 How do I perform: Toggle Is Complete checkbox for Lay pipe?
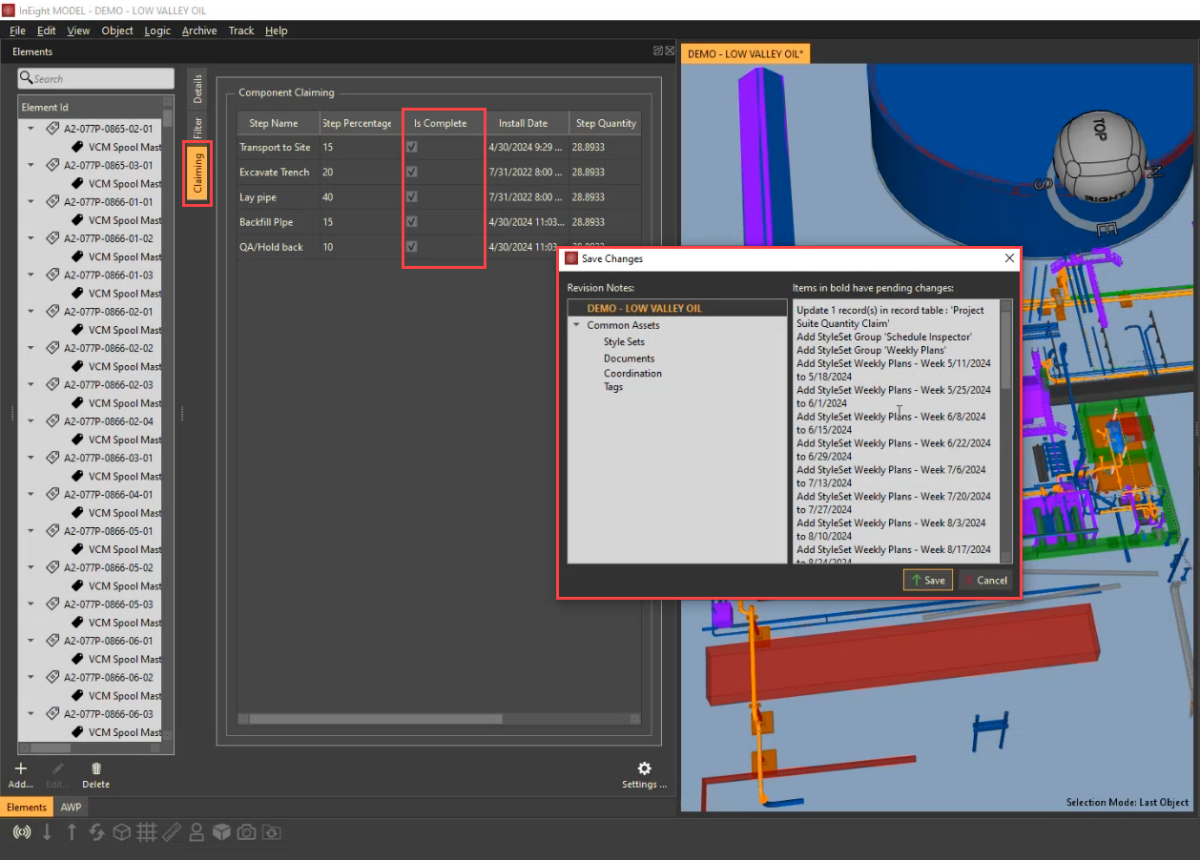coord(412,197)
